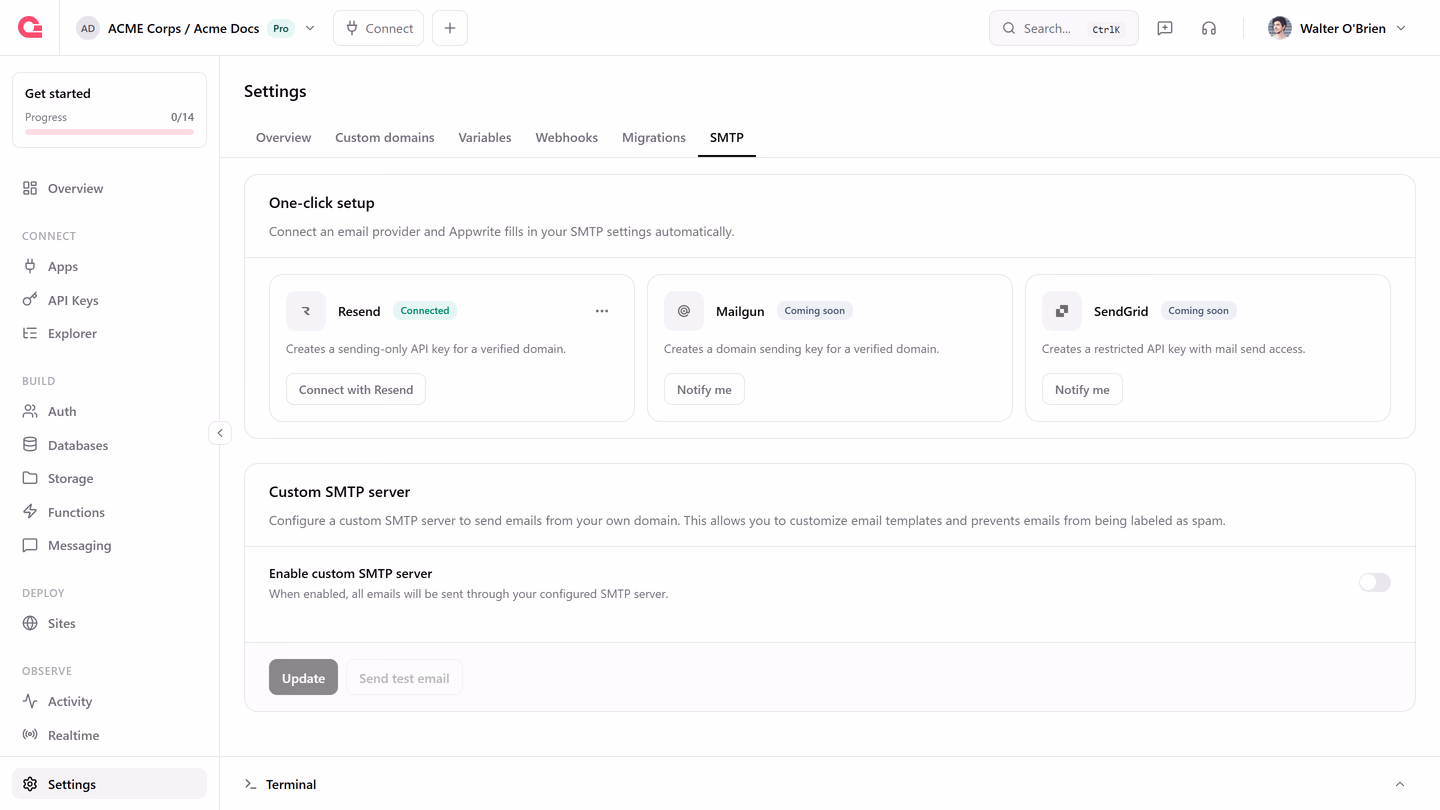The height and width of the screenshot is (810, 1440).
Task: Open API Keys key icon
Action: pos(30,300)
